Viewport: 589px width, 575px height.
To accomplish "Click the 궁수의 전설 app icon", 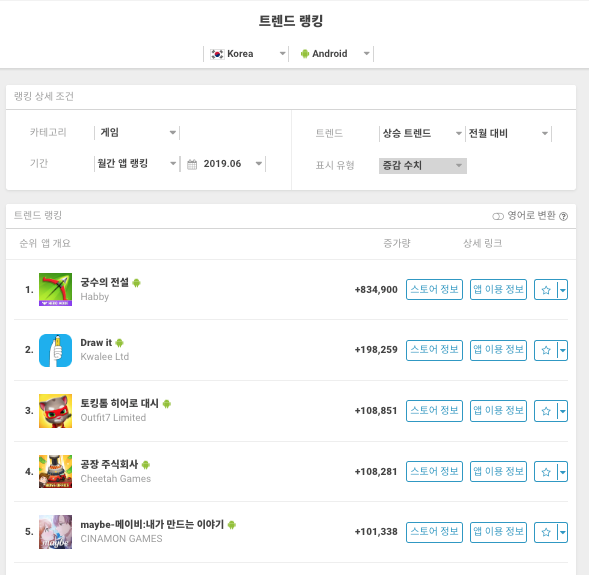I will [x=55, y=289].
